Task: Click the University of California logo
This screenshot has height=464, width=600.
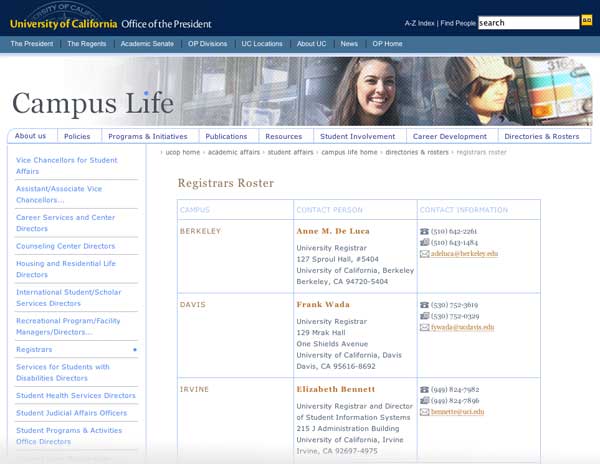Action: pyautogui.click(x=64, y=24)
